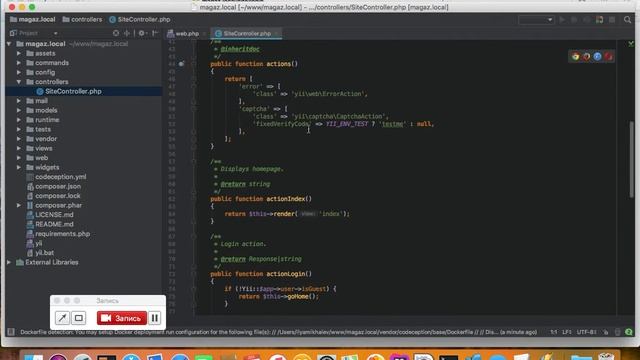Click the actionIndex function name in the code
640x360 pixels.
(286, 199)
